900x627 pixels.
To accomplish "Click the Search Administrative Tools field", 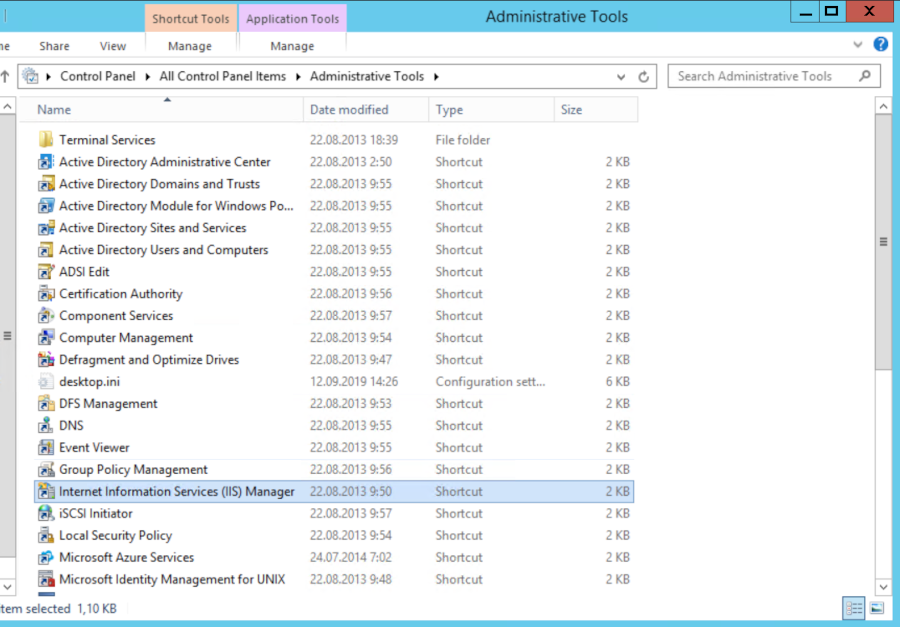I will pyautogui.click(x=755, y=76).
